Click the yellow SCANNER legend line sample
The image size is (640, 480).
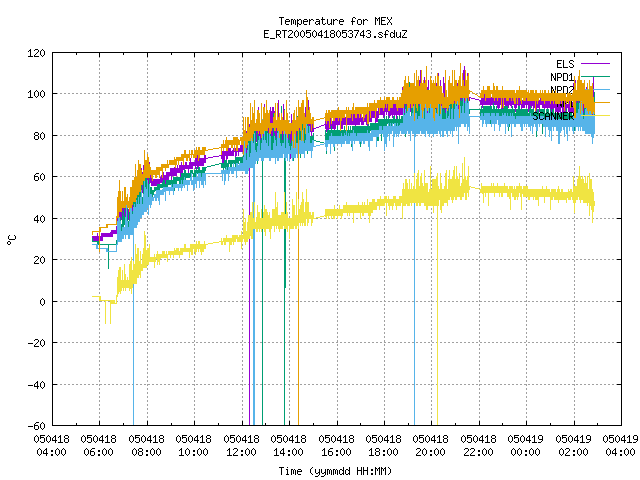[595, 116]
